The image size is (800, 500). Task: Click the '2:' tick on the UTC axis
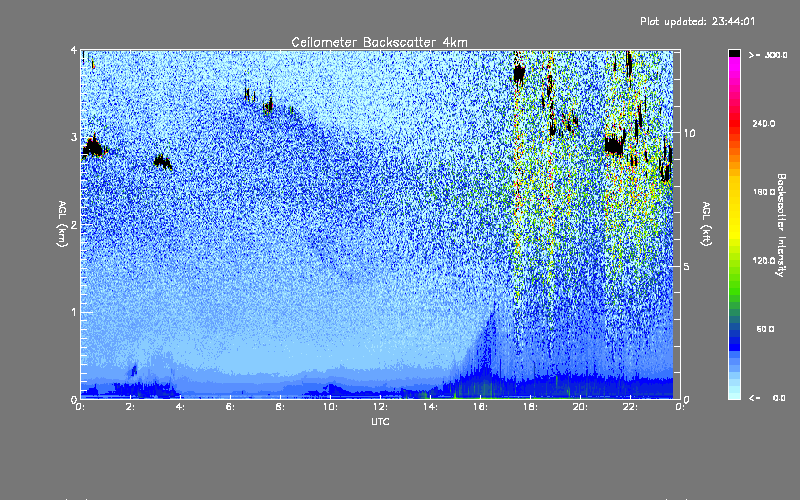point(131,407)
